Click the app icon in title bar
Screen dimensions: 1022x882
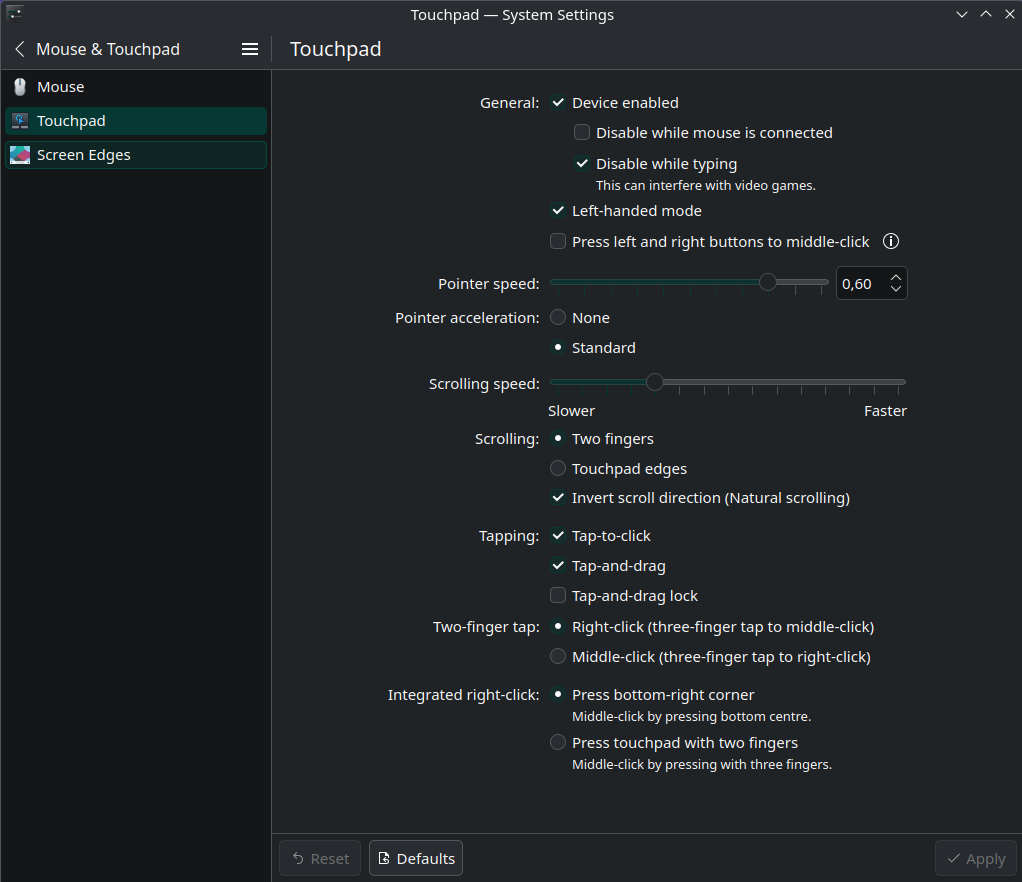click(14, 13)
